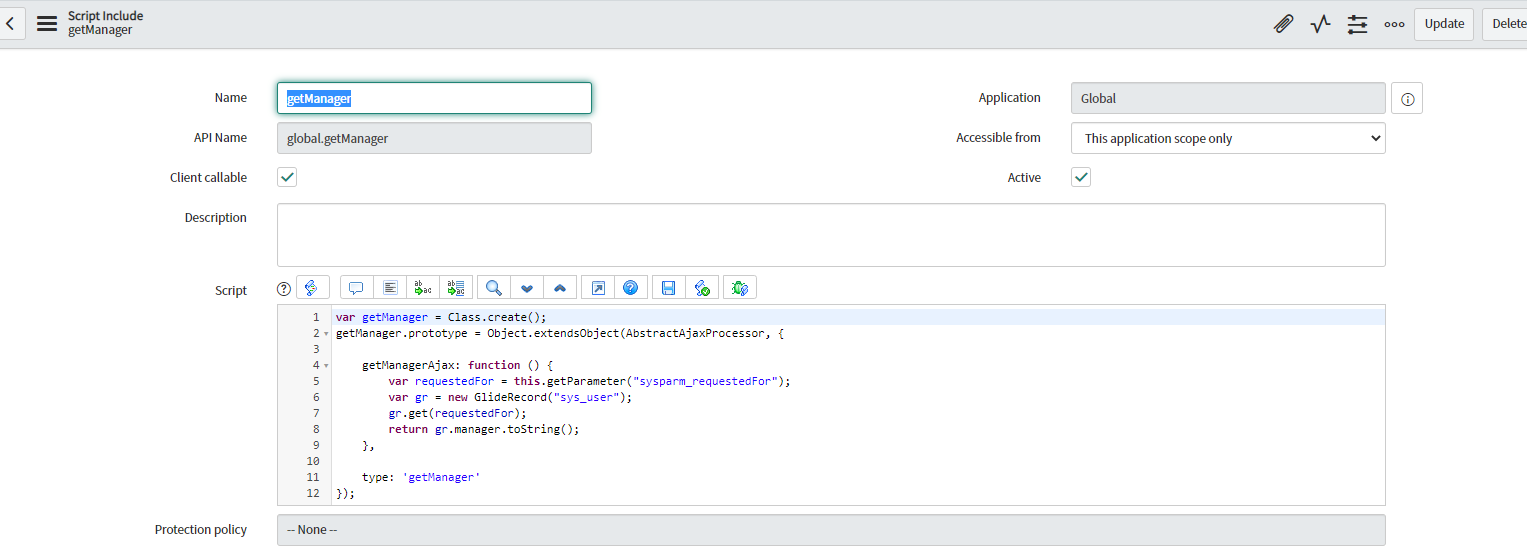1527x547 pixels.
Task: Click line number 10 in gutter
Action: click(x=312, y=461)
